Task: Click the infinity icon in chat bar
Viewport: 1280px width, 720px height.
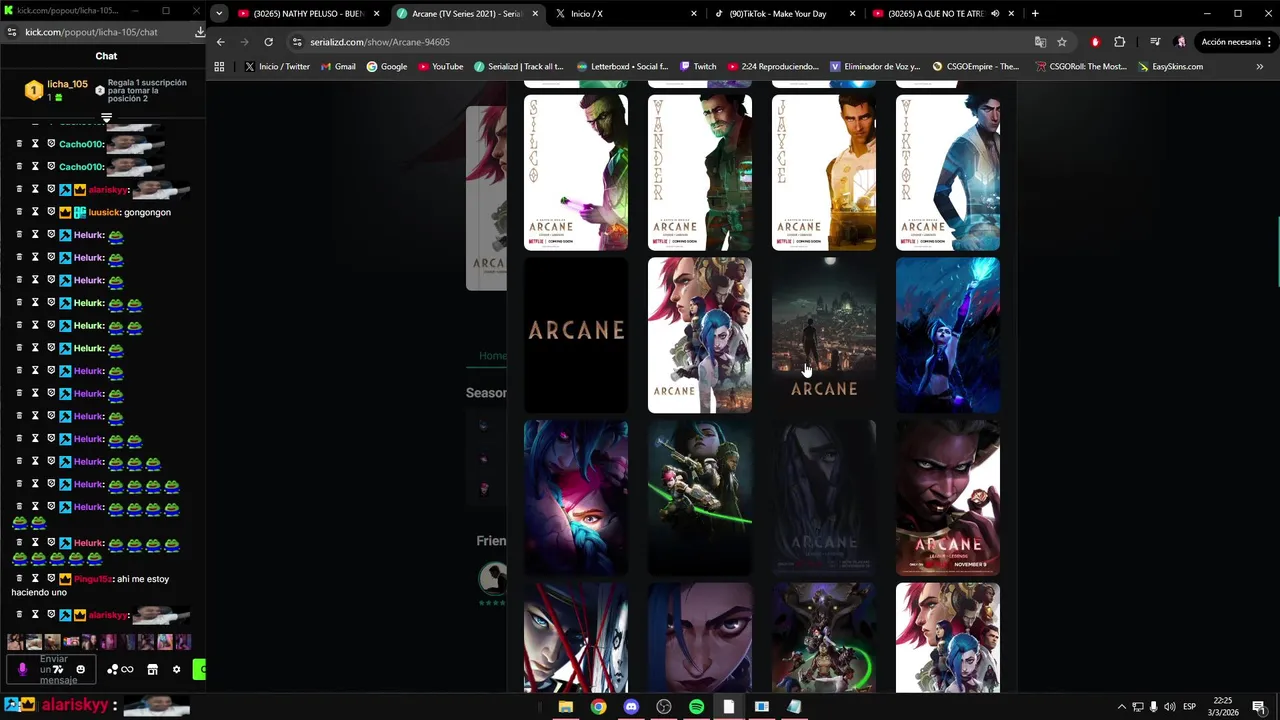Action: pyautogui.click(x=127, y=669)
